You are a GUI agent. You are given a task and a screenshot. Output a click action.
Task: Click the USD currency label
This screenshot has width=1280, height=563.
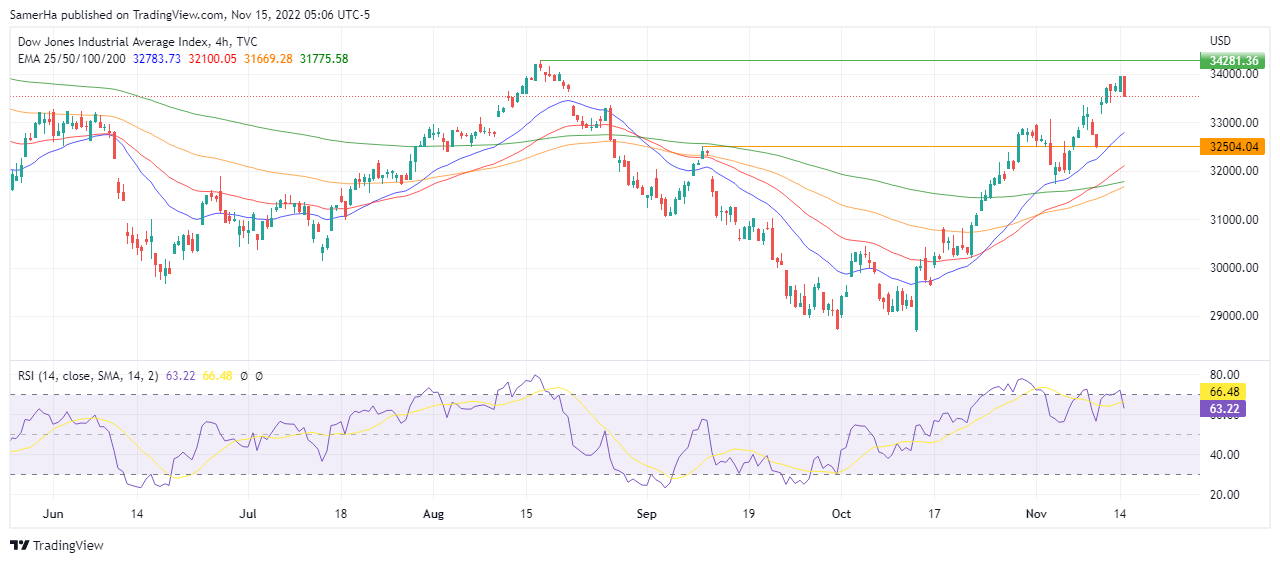[1220, 41]
